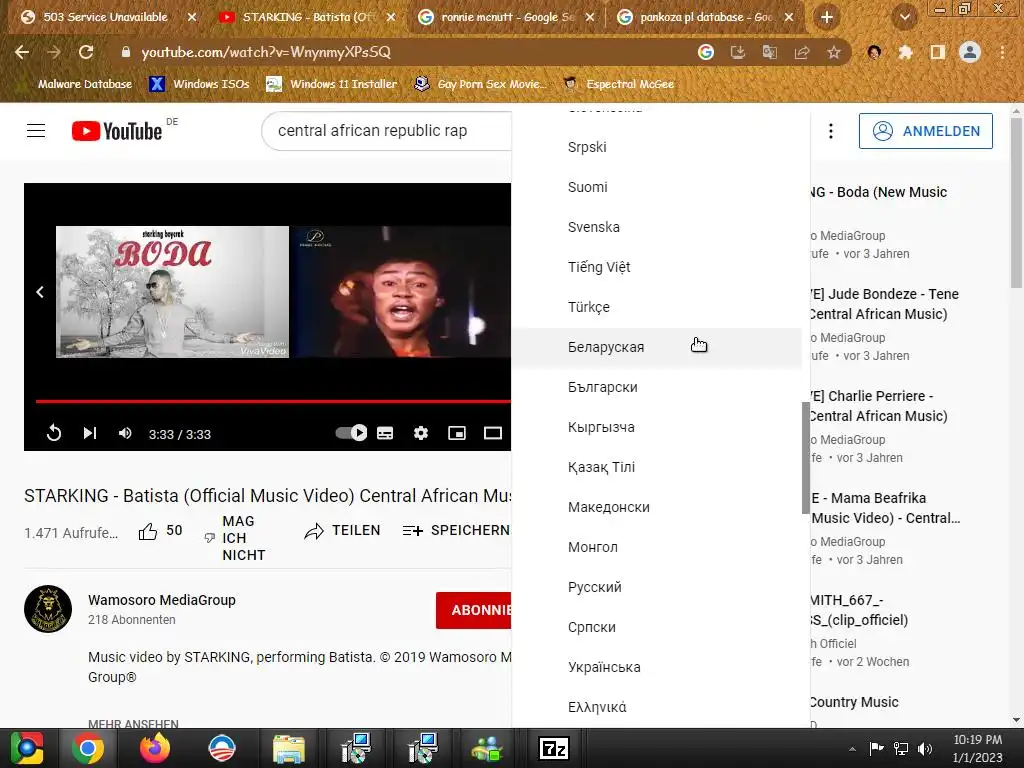The height and width of the screenshot is (768, 1024).
Task: Go to the YouTube home logo
Action: point(117,131)
